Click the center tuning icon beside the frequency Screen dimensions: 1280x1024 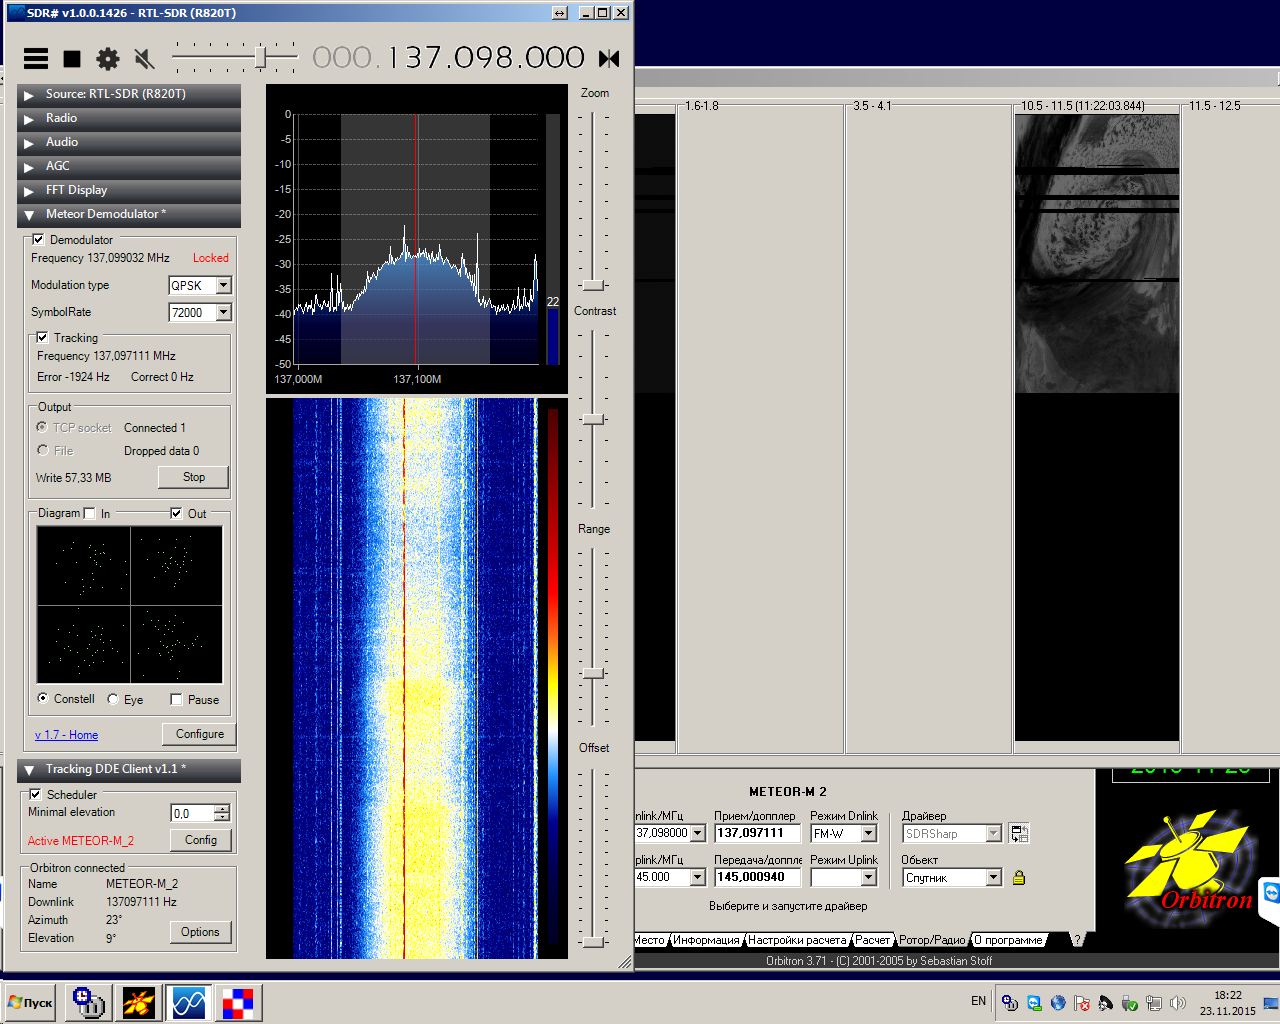click(609, 59)
